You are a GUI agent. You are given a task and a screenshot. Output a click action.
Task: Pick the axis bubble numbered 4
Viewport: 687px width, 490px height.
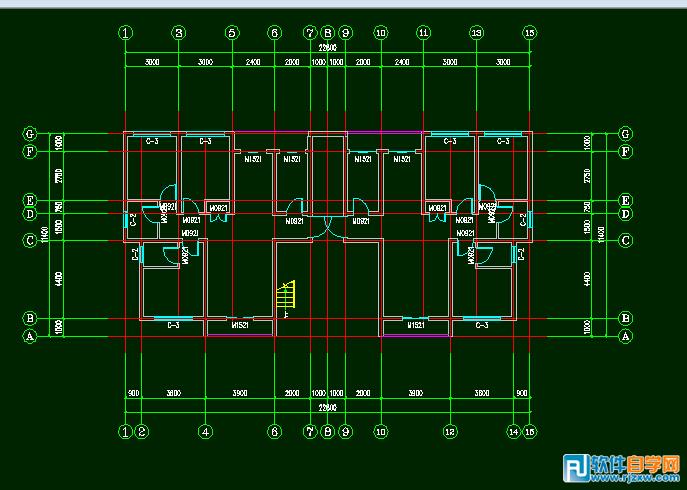tap(205, 432)
